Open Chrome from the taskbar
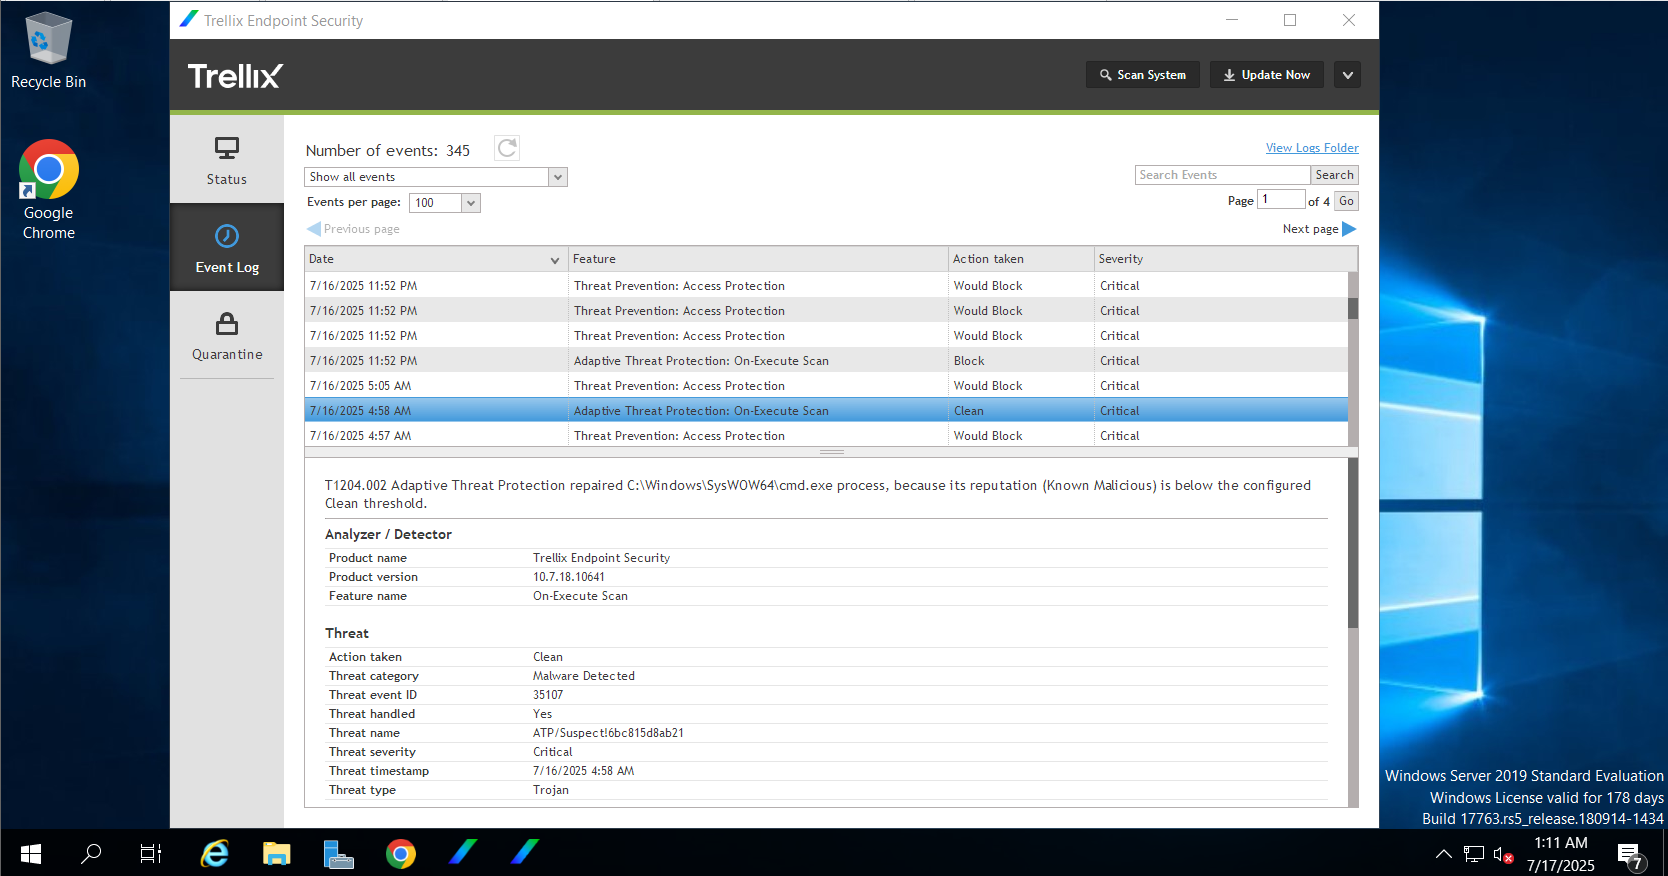This screenshot has height=876, width=1668. click(401, 853)
